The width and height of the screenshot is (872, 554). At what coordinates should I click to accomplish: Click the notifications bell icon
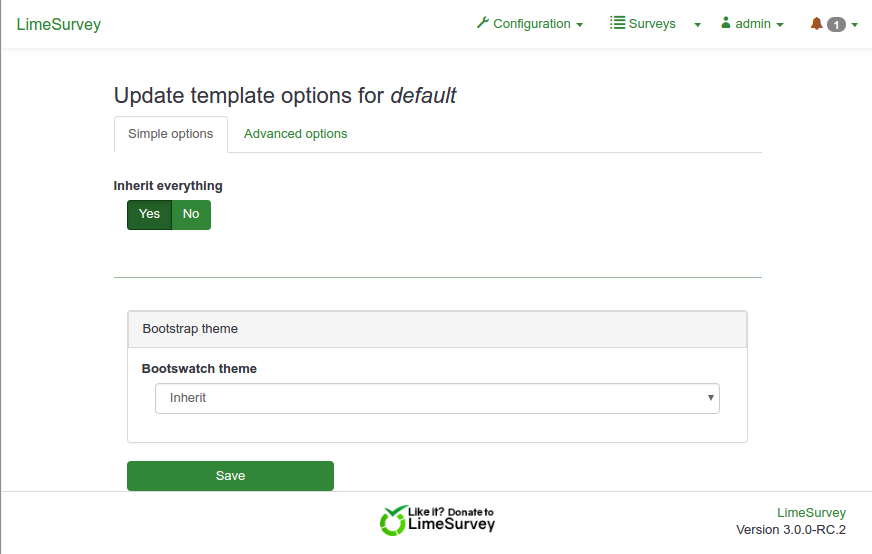click(x=816, y=24)
